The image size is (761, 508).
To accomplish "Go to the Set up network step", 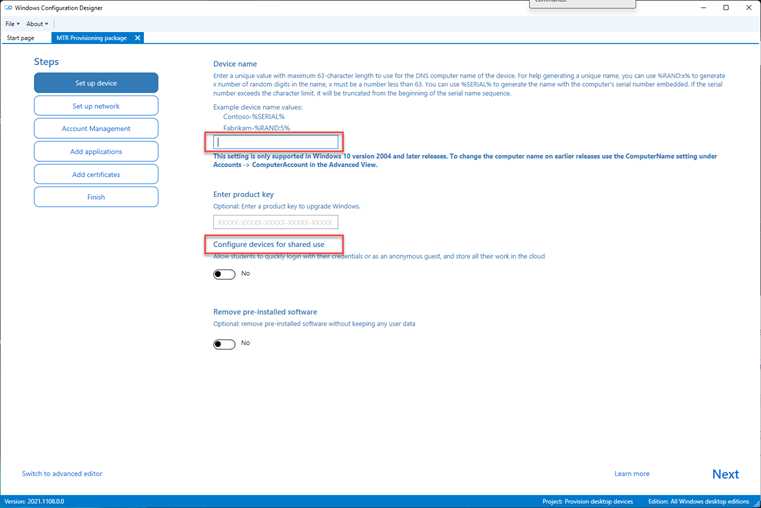I will pos(96,106).
